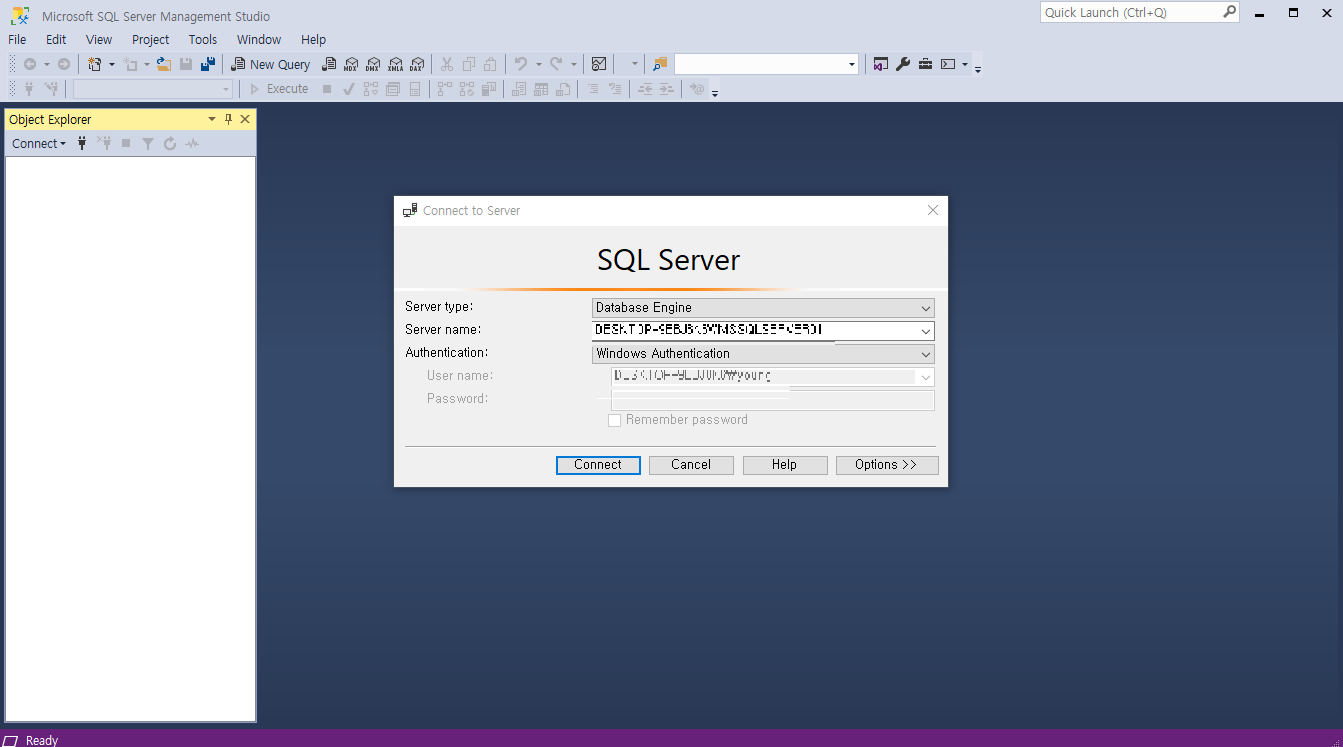The image size is (1343, 747).
Task: Open the Window menu
Action: tap(259, 39)
